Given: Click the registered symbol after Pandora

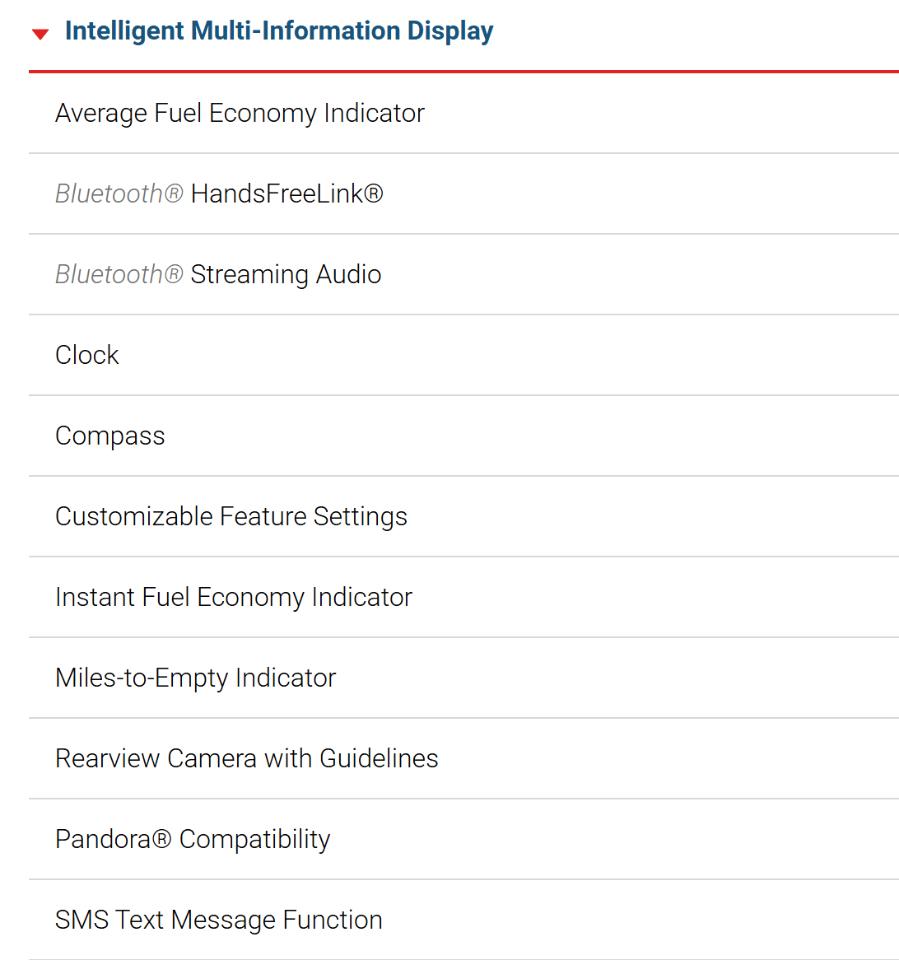Looking at the screenshot, I should click(x=161, y=839).
